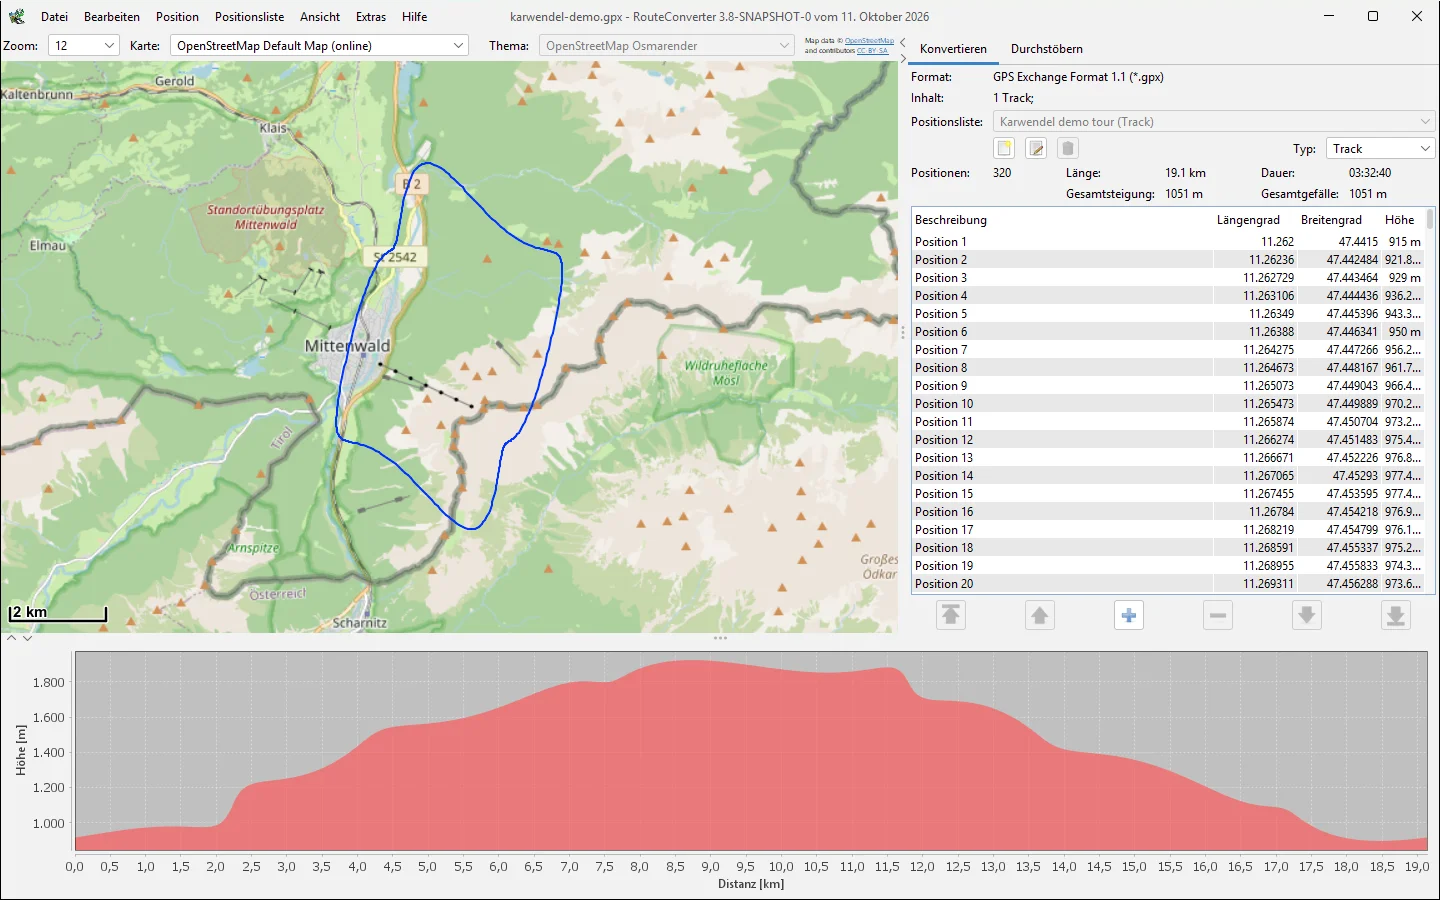The image size is (1440, 900).
Task: Click the Mittenwald label on the map
Action: [347, 346]
